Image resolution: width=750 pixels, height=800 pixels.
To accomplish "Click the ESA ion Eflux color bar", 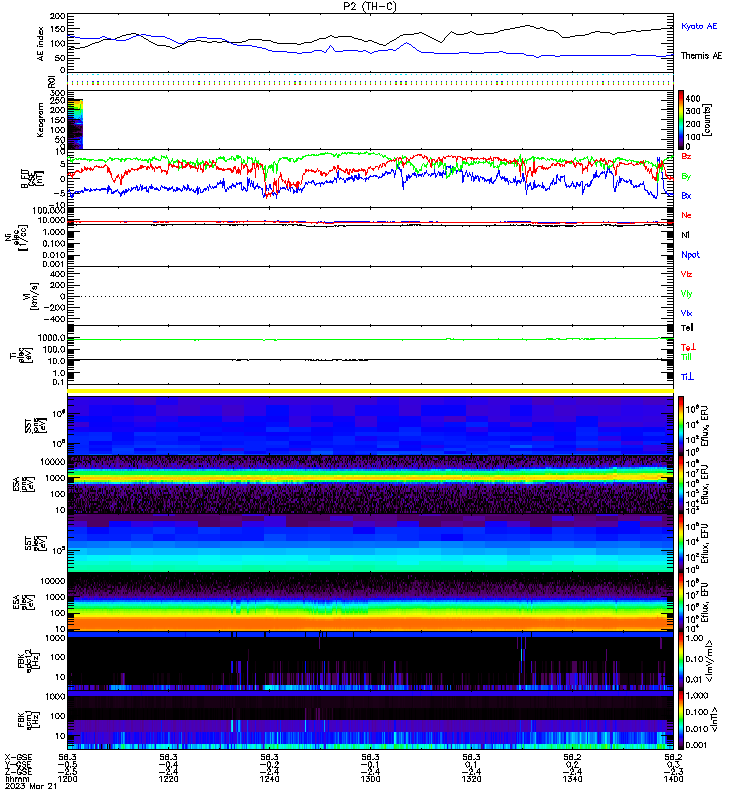I will pyautogui.click(x=681, y=485).
